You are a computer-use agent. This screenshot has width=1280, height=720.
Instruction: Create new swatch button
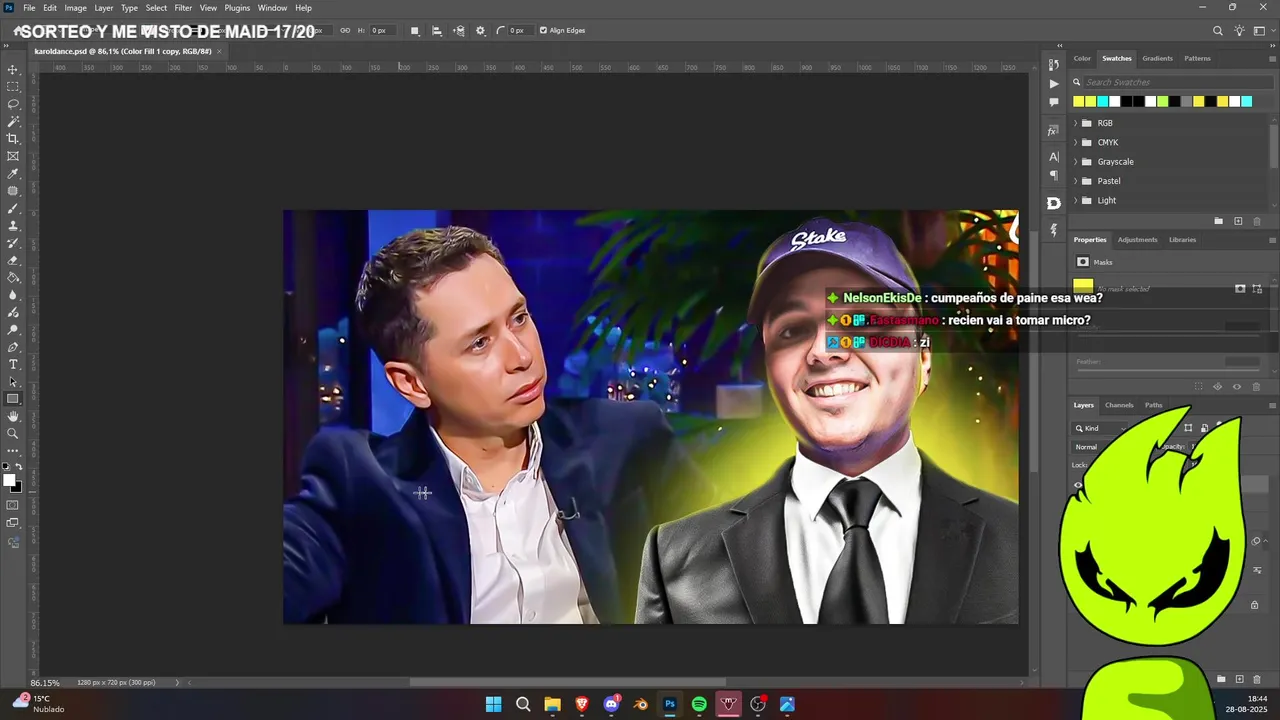(1238, 221)
